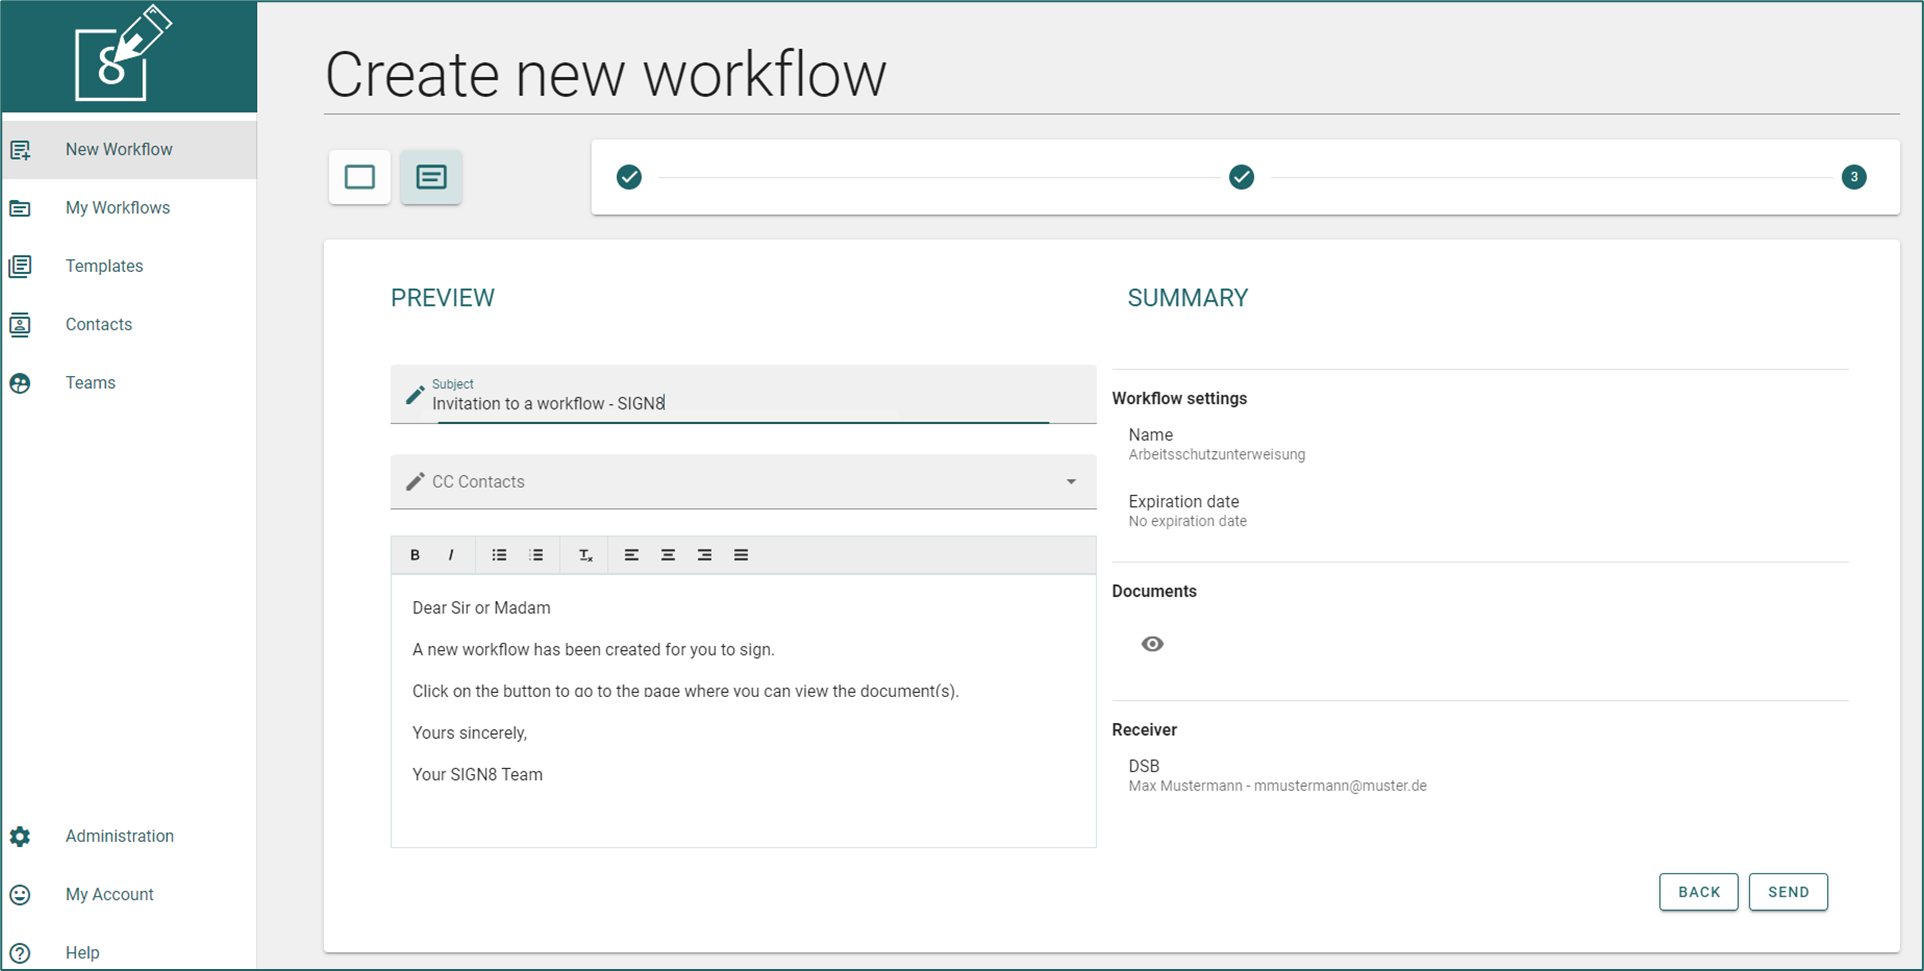Click the Teams sidebar icon
The height and width of the screenshot is (971, 1924).
(20, 383)
